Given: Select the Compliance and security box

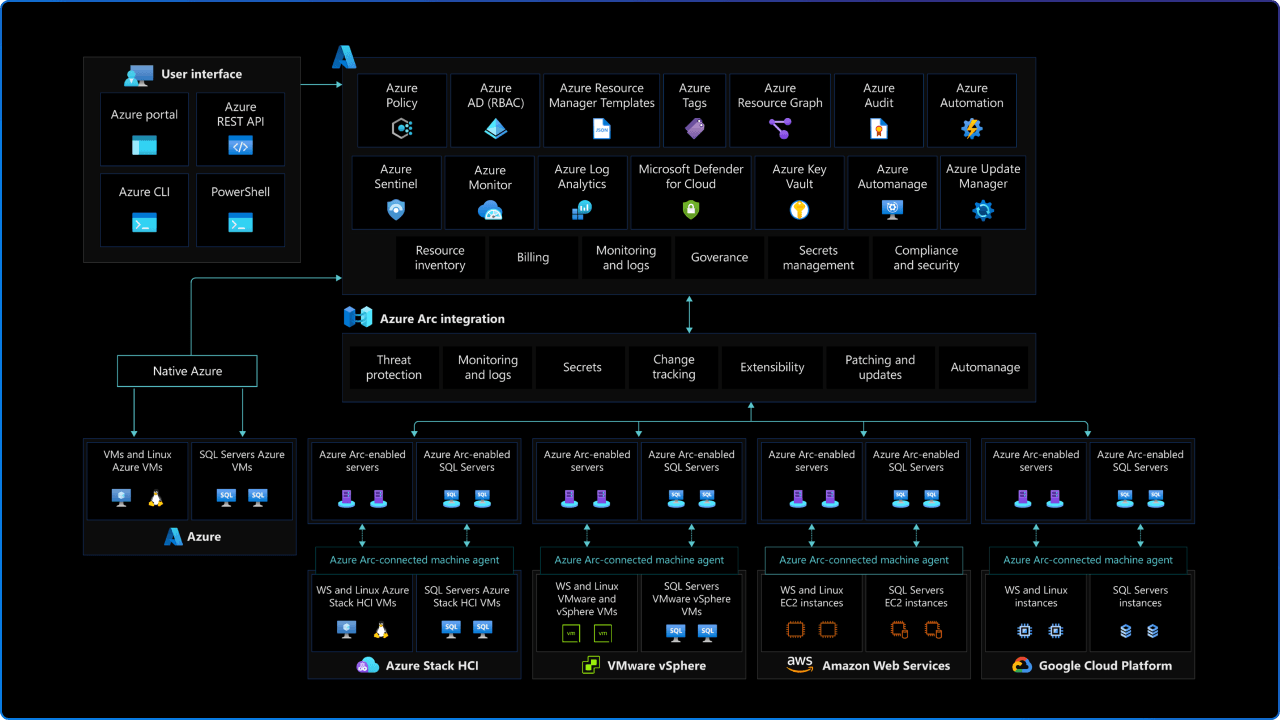Looking at the screenshot, I should click(926, 258).
